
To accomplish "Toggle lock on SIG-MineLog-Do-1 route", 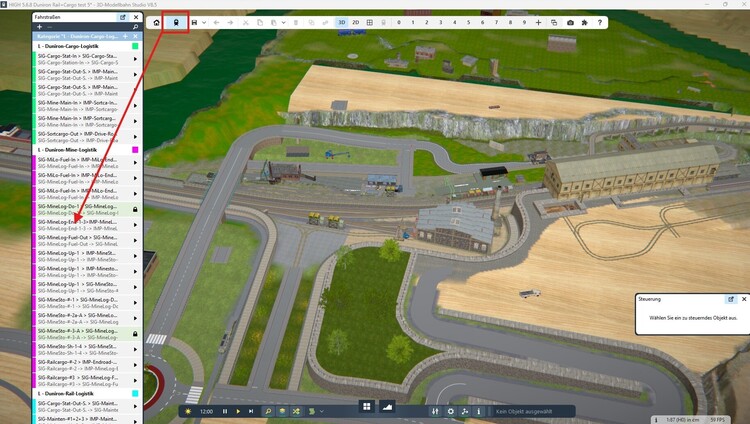I will point(135,209).
